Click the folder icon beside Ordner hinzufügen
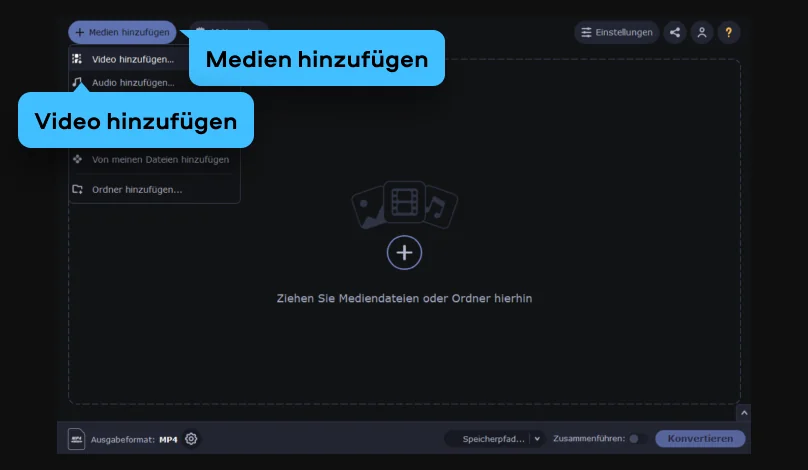Image resolution: width=808 pixels, height=470 pixels. point(77,189)
